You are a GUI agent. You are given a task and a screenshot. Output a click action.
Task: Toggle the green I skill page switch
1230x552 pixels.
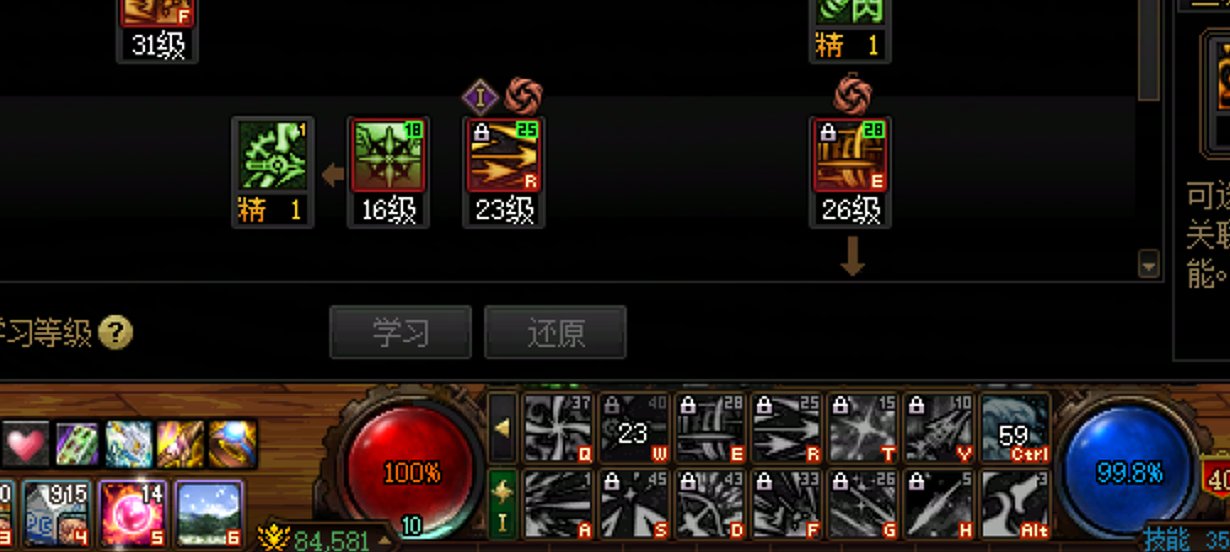pos(503,504)
